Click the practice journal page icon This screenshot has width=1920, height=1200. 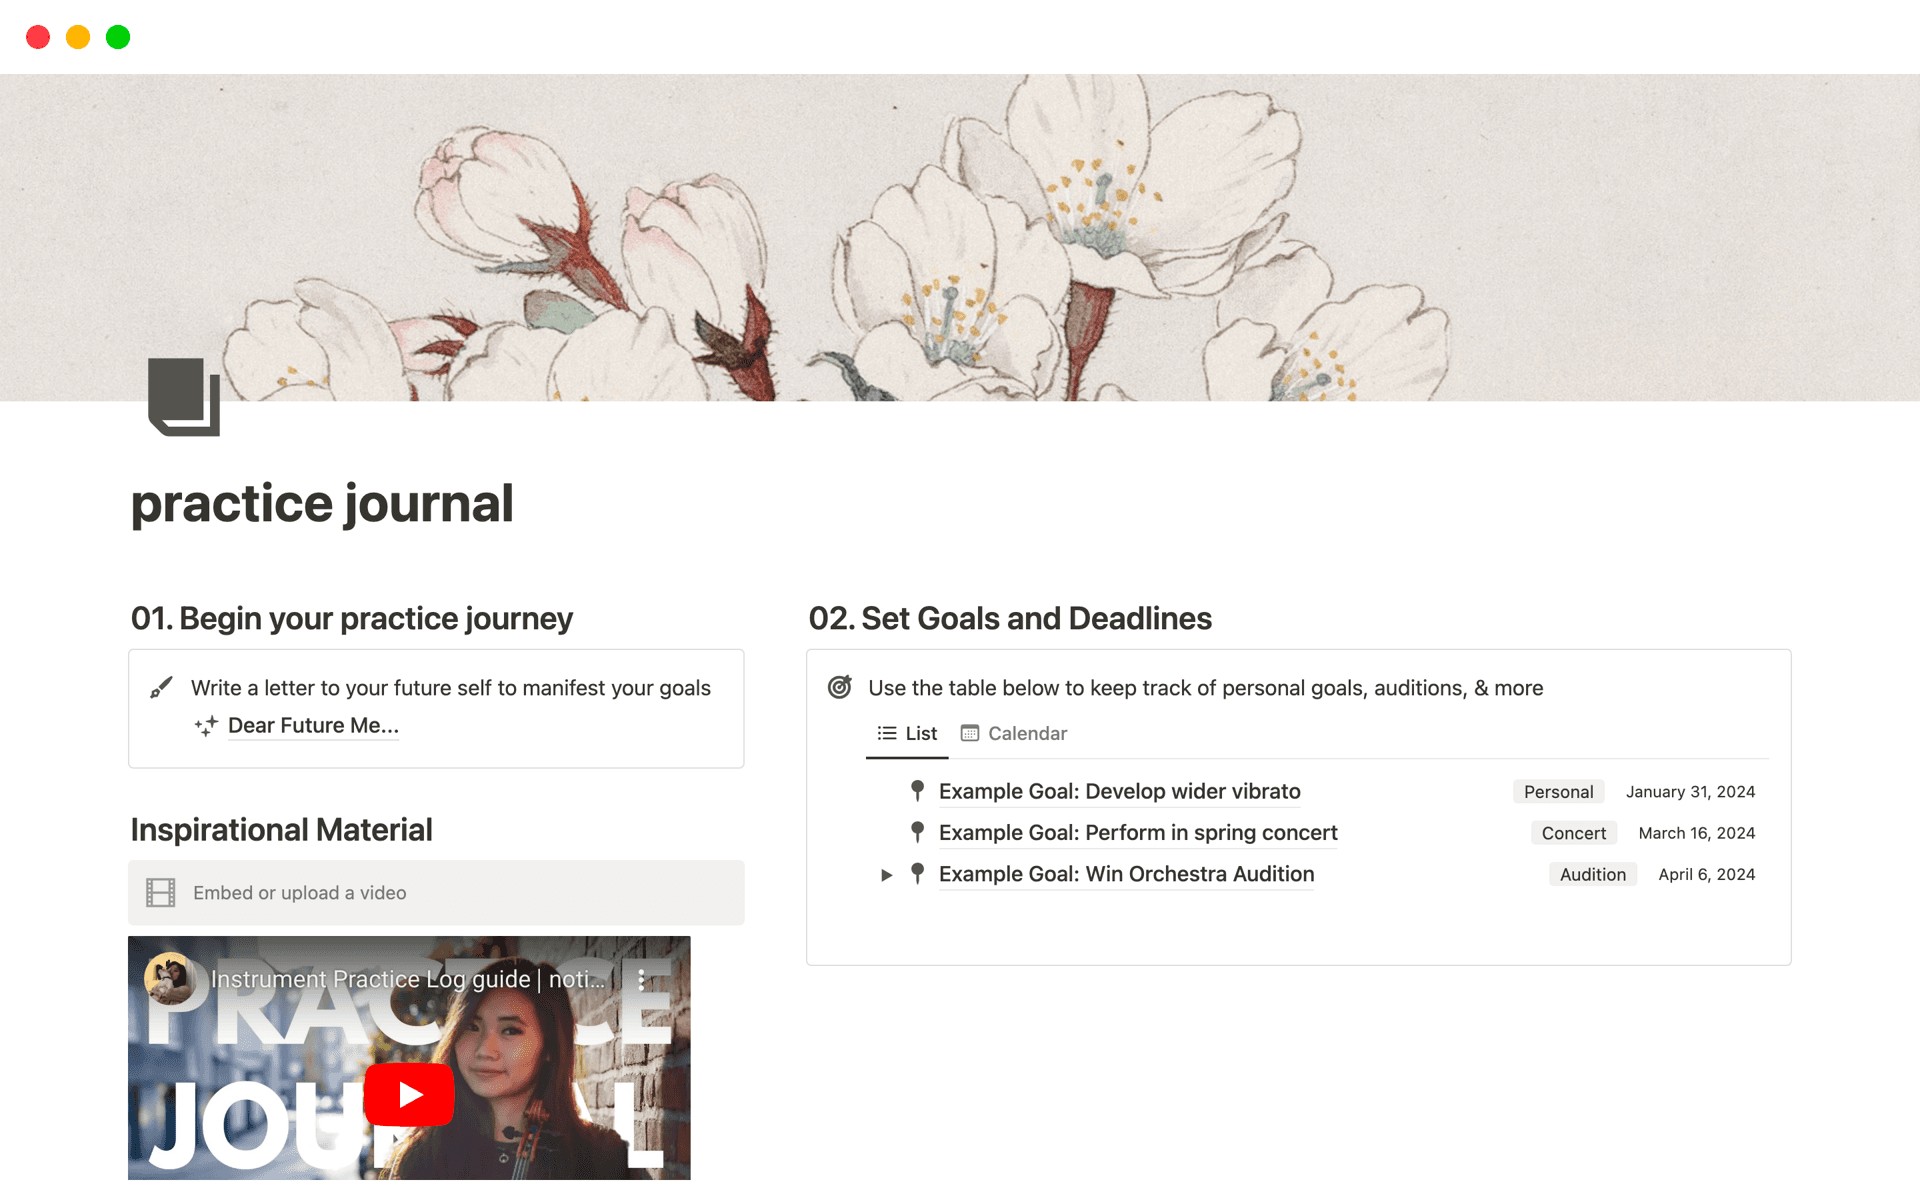[x=184, y=397]
